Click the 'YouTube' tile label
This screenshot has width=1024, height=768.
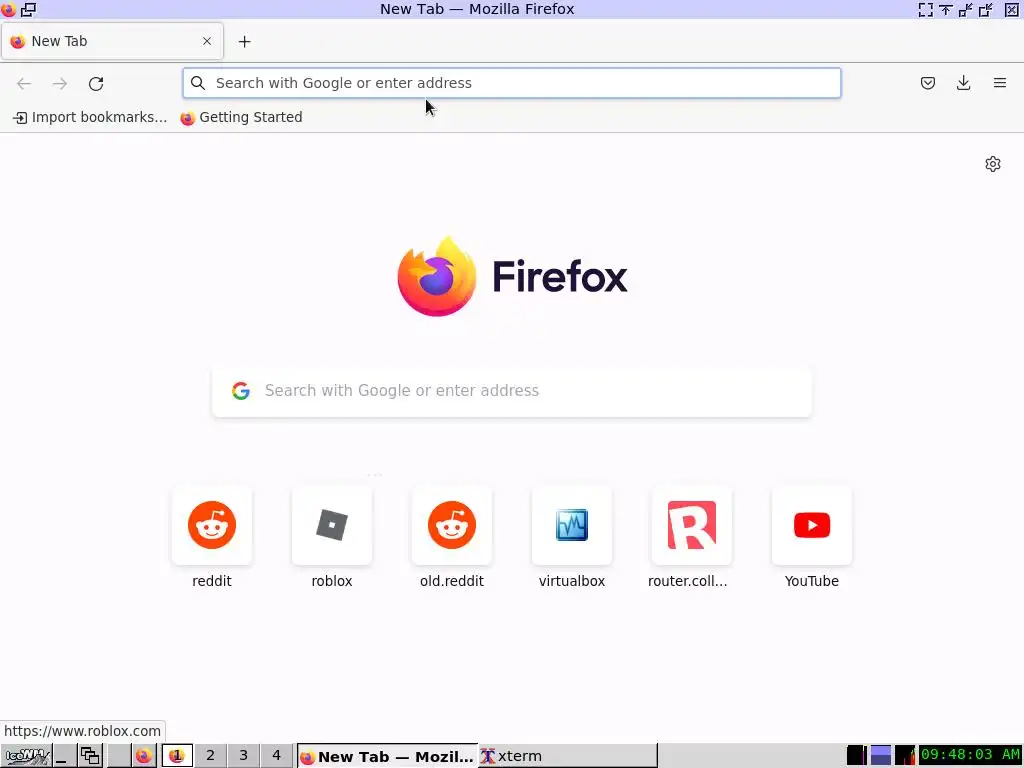point(812,581)
